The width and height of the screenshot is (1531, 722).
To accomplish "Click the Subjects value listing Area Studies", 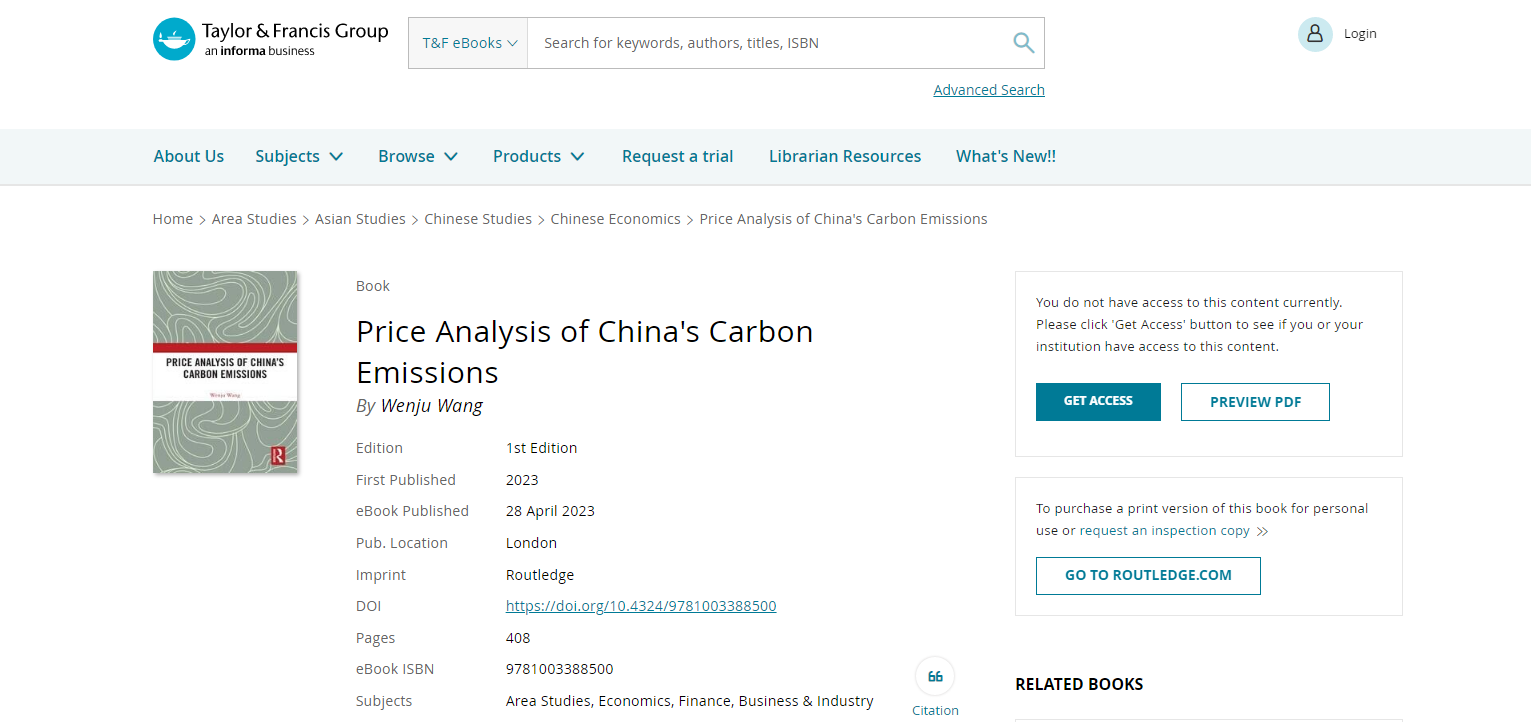I will click(x=690, y=701).
